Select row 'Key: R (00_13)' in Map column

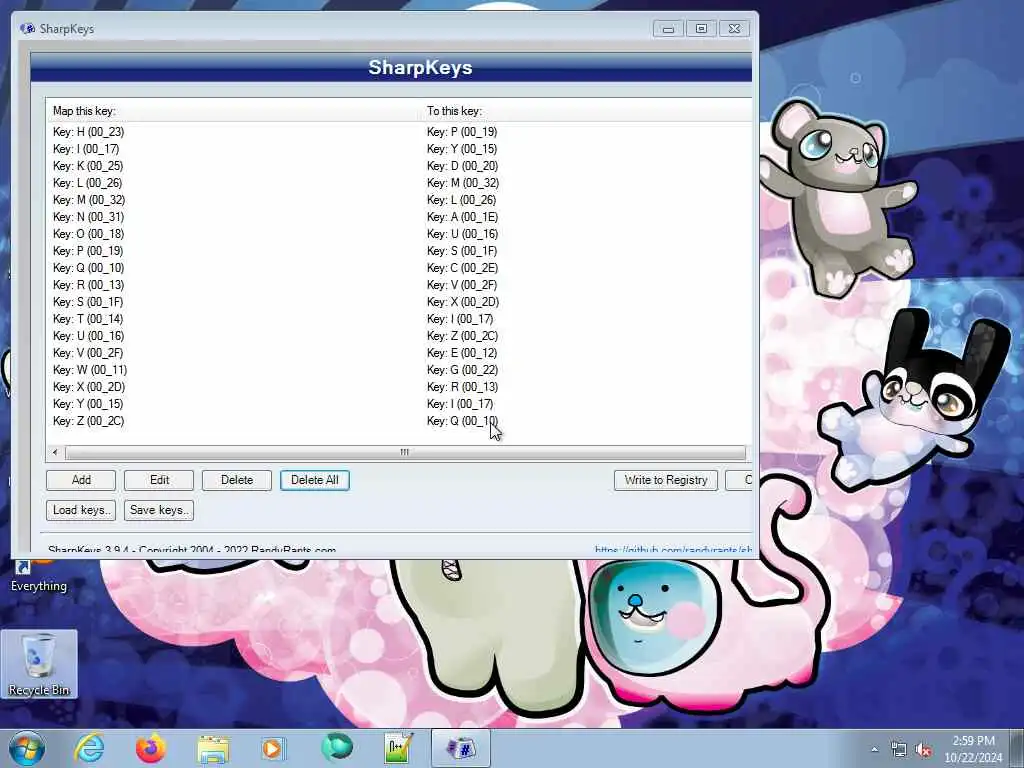point(88,285)
